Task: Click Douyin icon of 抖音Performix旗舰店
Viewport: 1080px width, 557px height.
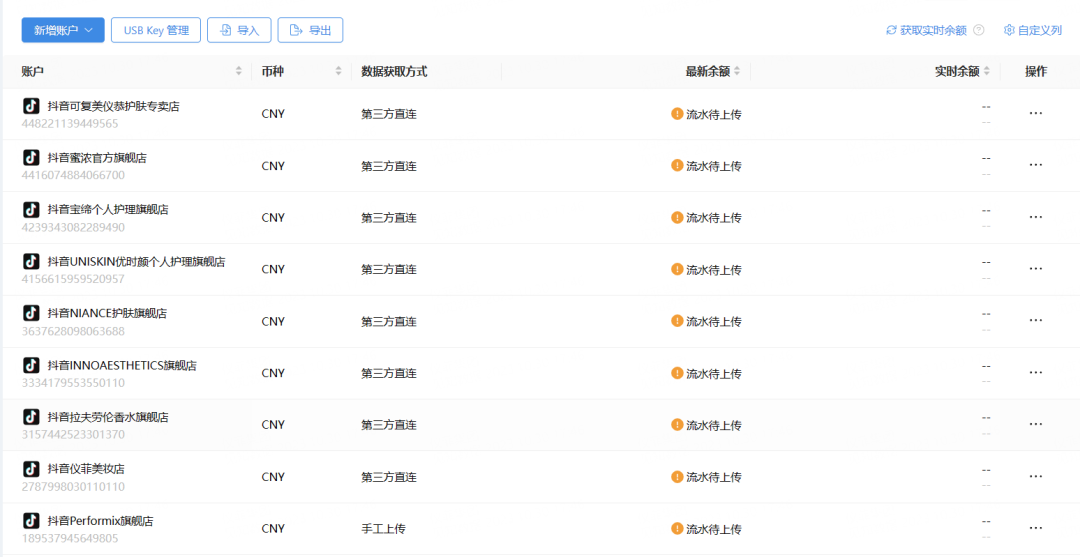Action: 31,521
